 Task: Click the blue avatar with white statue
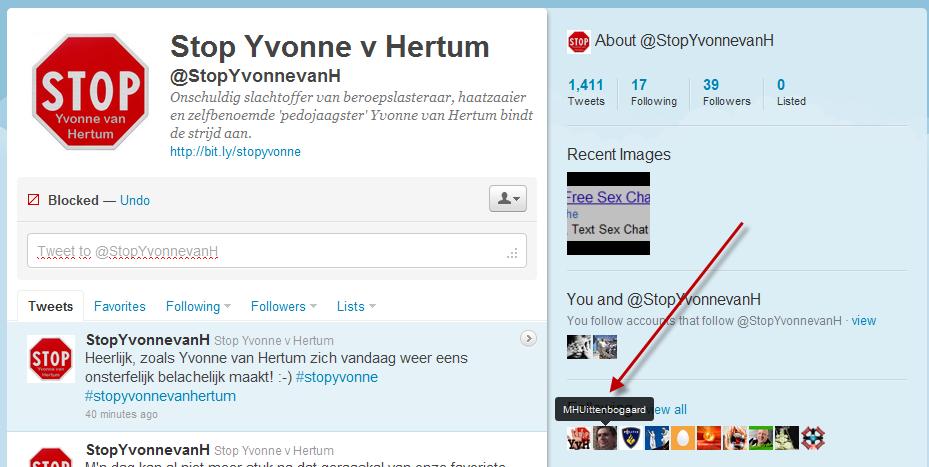tap(657, 438)
